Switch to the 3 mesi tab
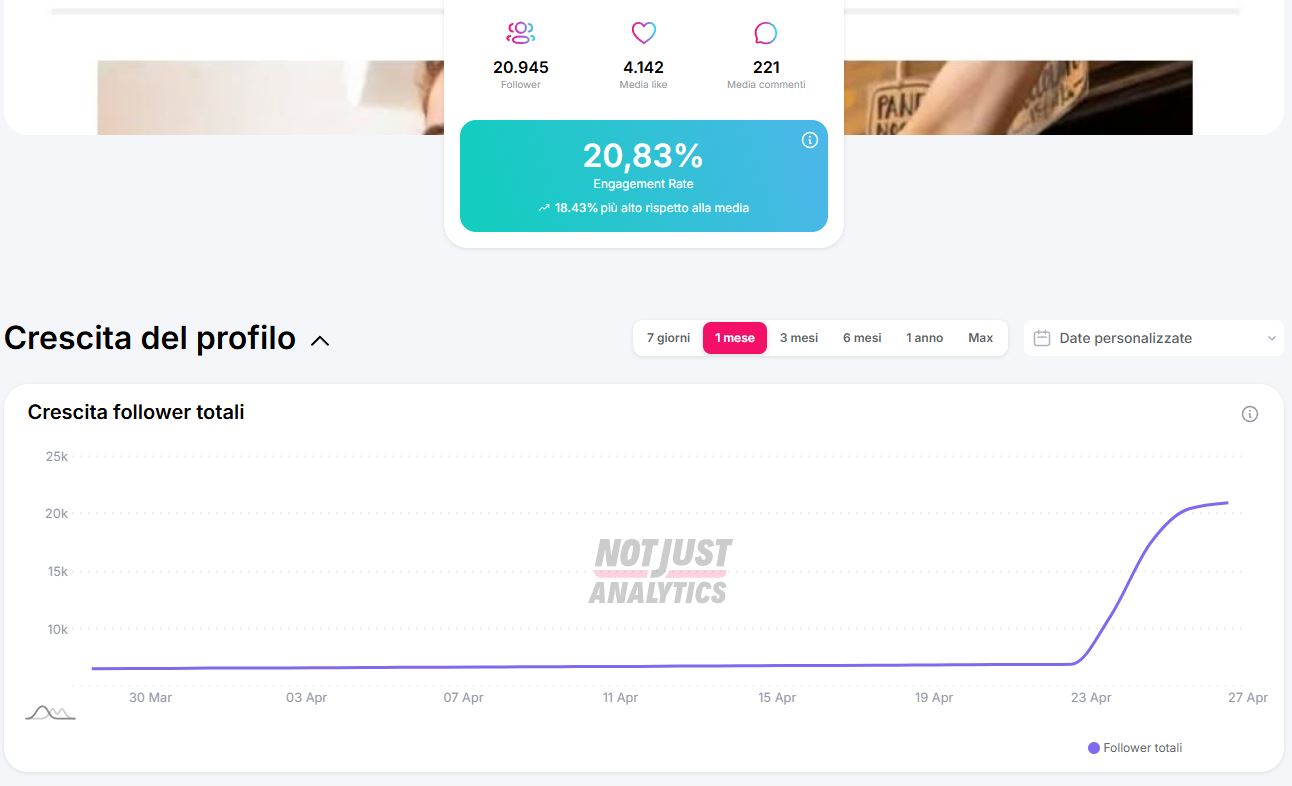 (x=799, y=338)
